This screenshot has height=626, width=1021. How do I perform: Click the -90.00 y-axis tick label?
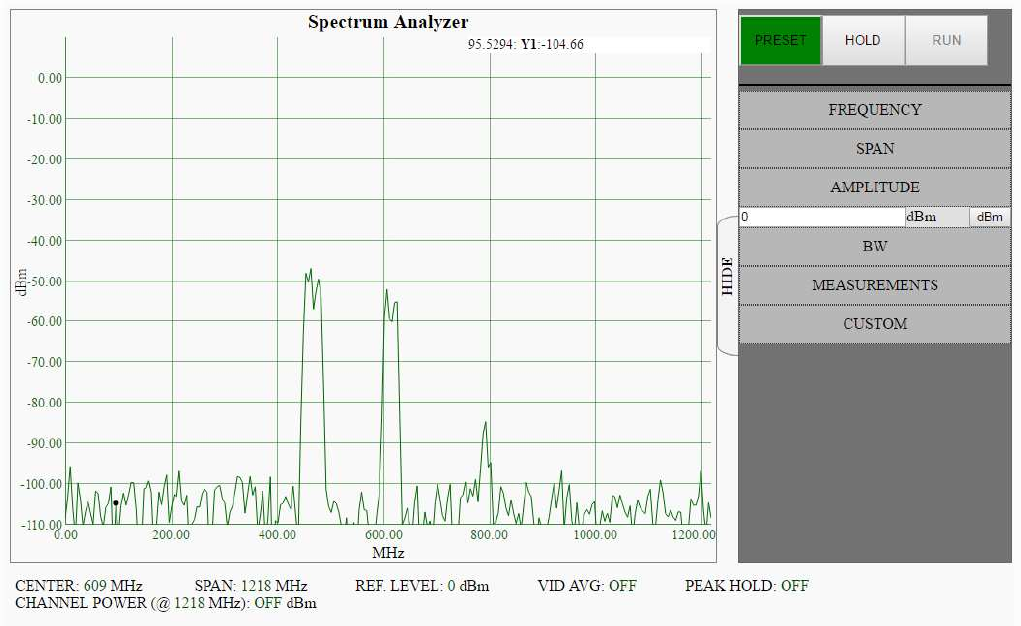[x=45, y=444]
